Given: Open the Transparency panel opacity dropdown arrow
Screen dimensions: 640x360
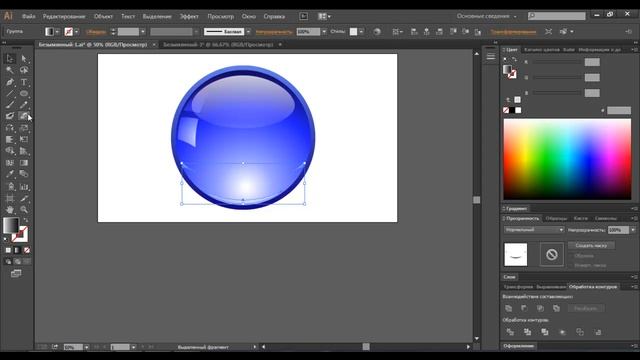Looking at the screenshot, I should (x=633, y=230).
